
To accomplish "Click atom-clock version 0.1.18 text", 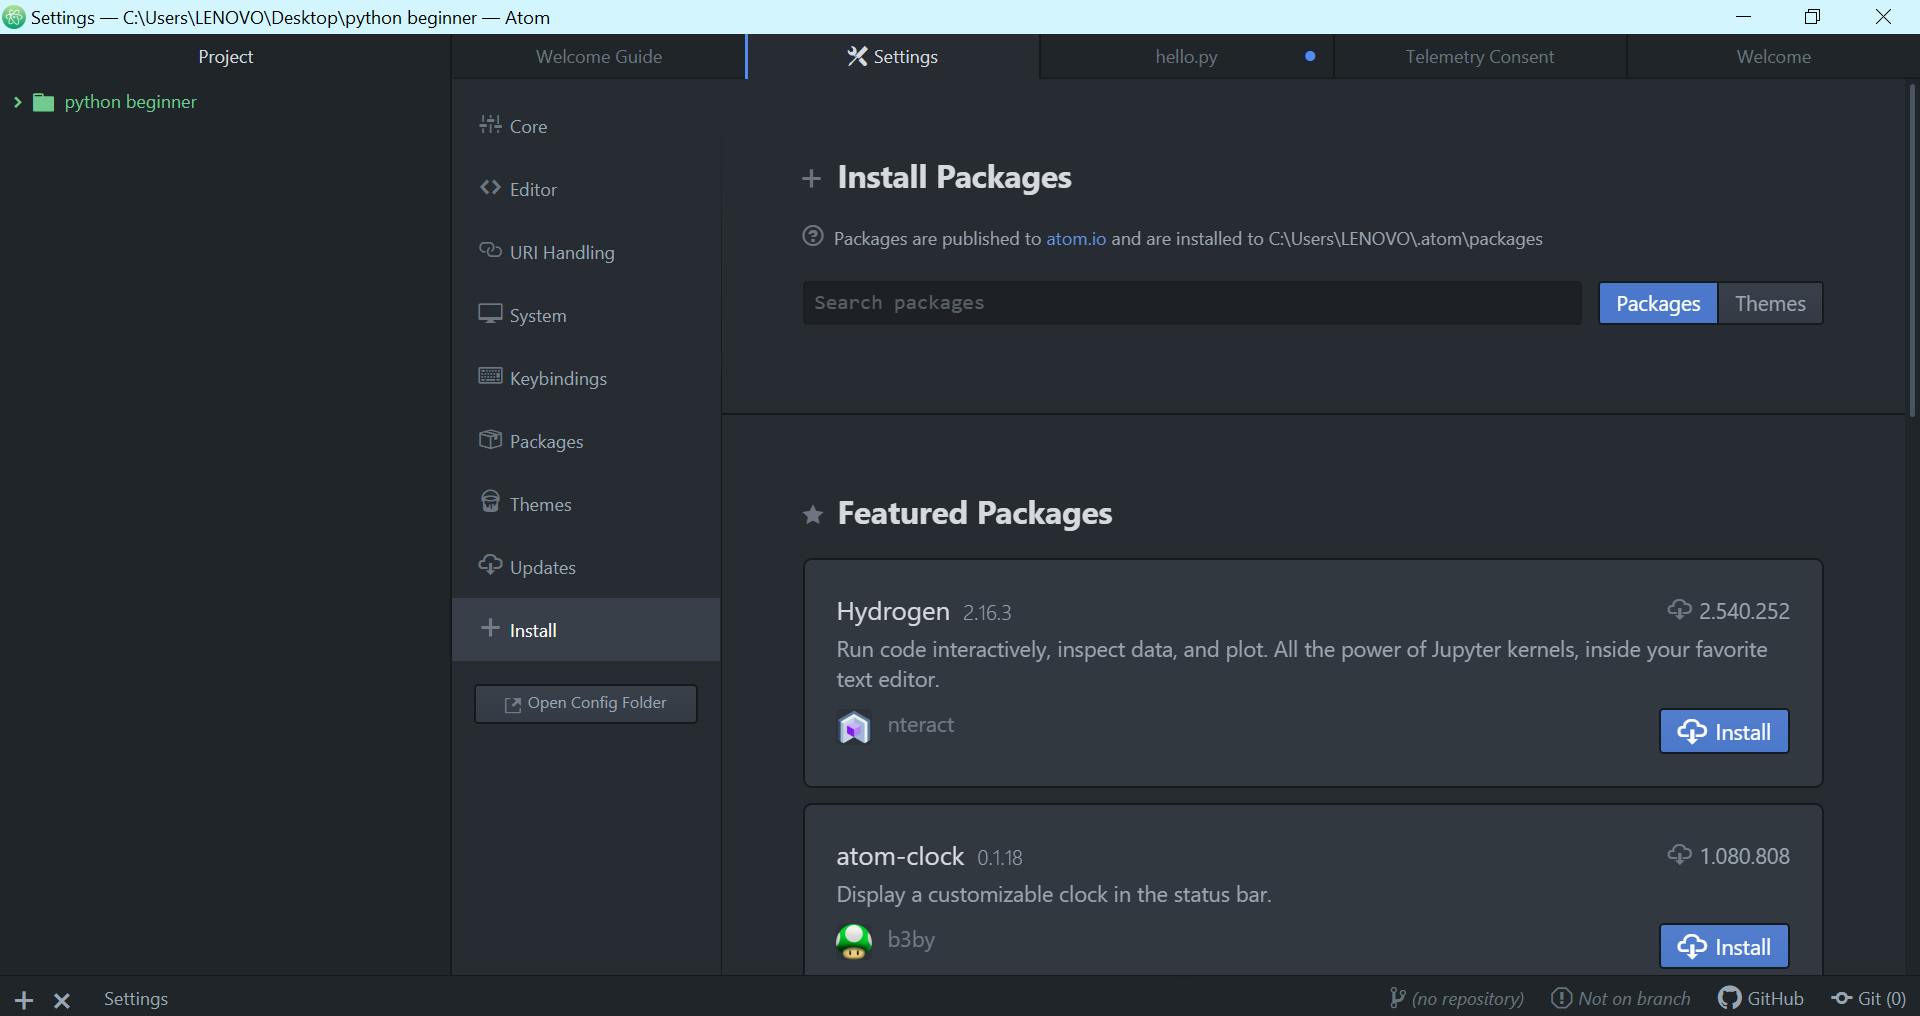I will pyautogui.click(x=1000, y=858).
